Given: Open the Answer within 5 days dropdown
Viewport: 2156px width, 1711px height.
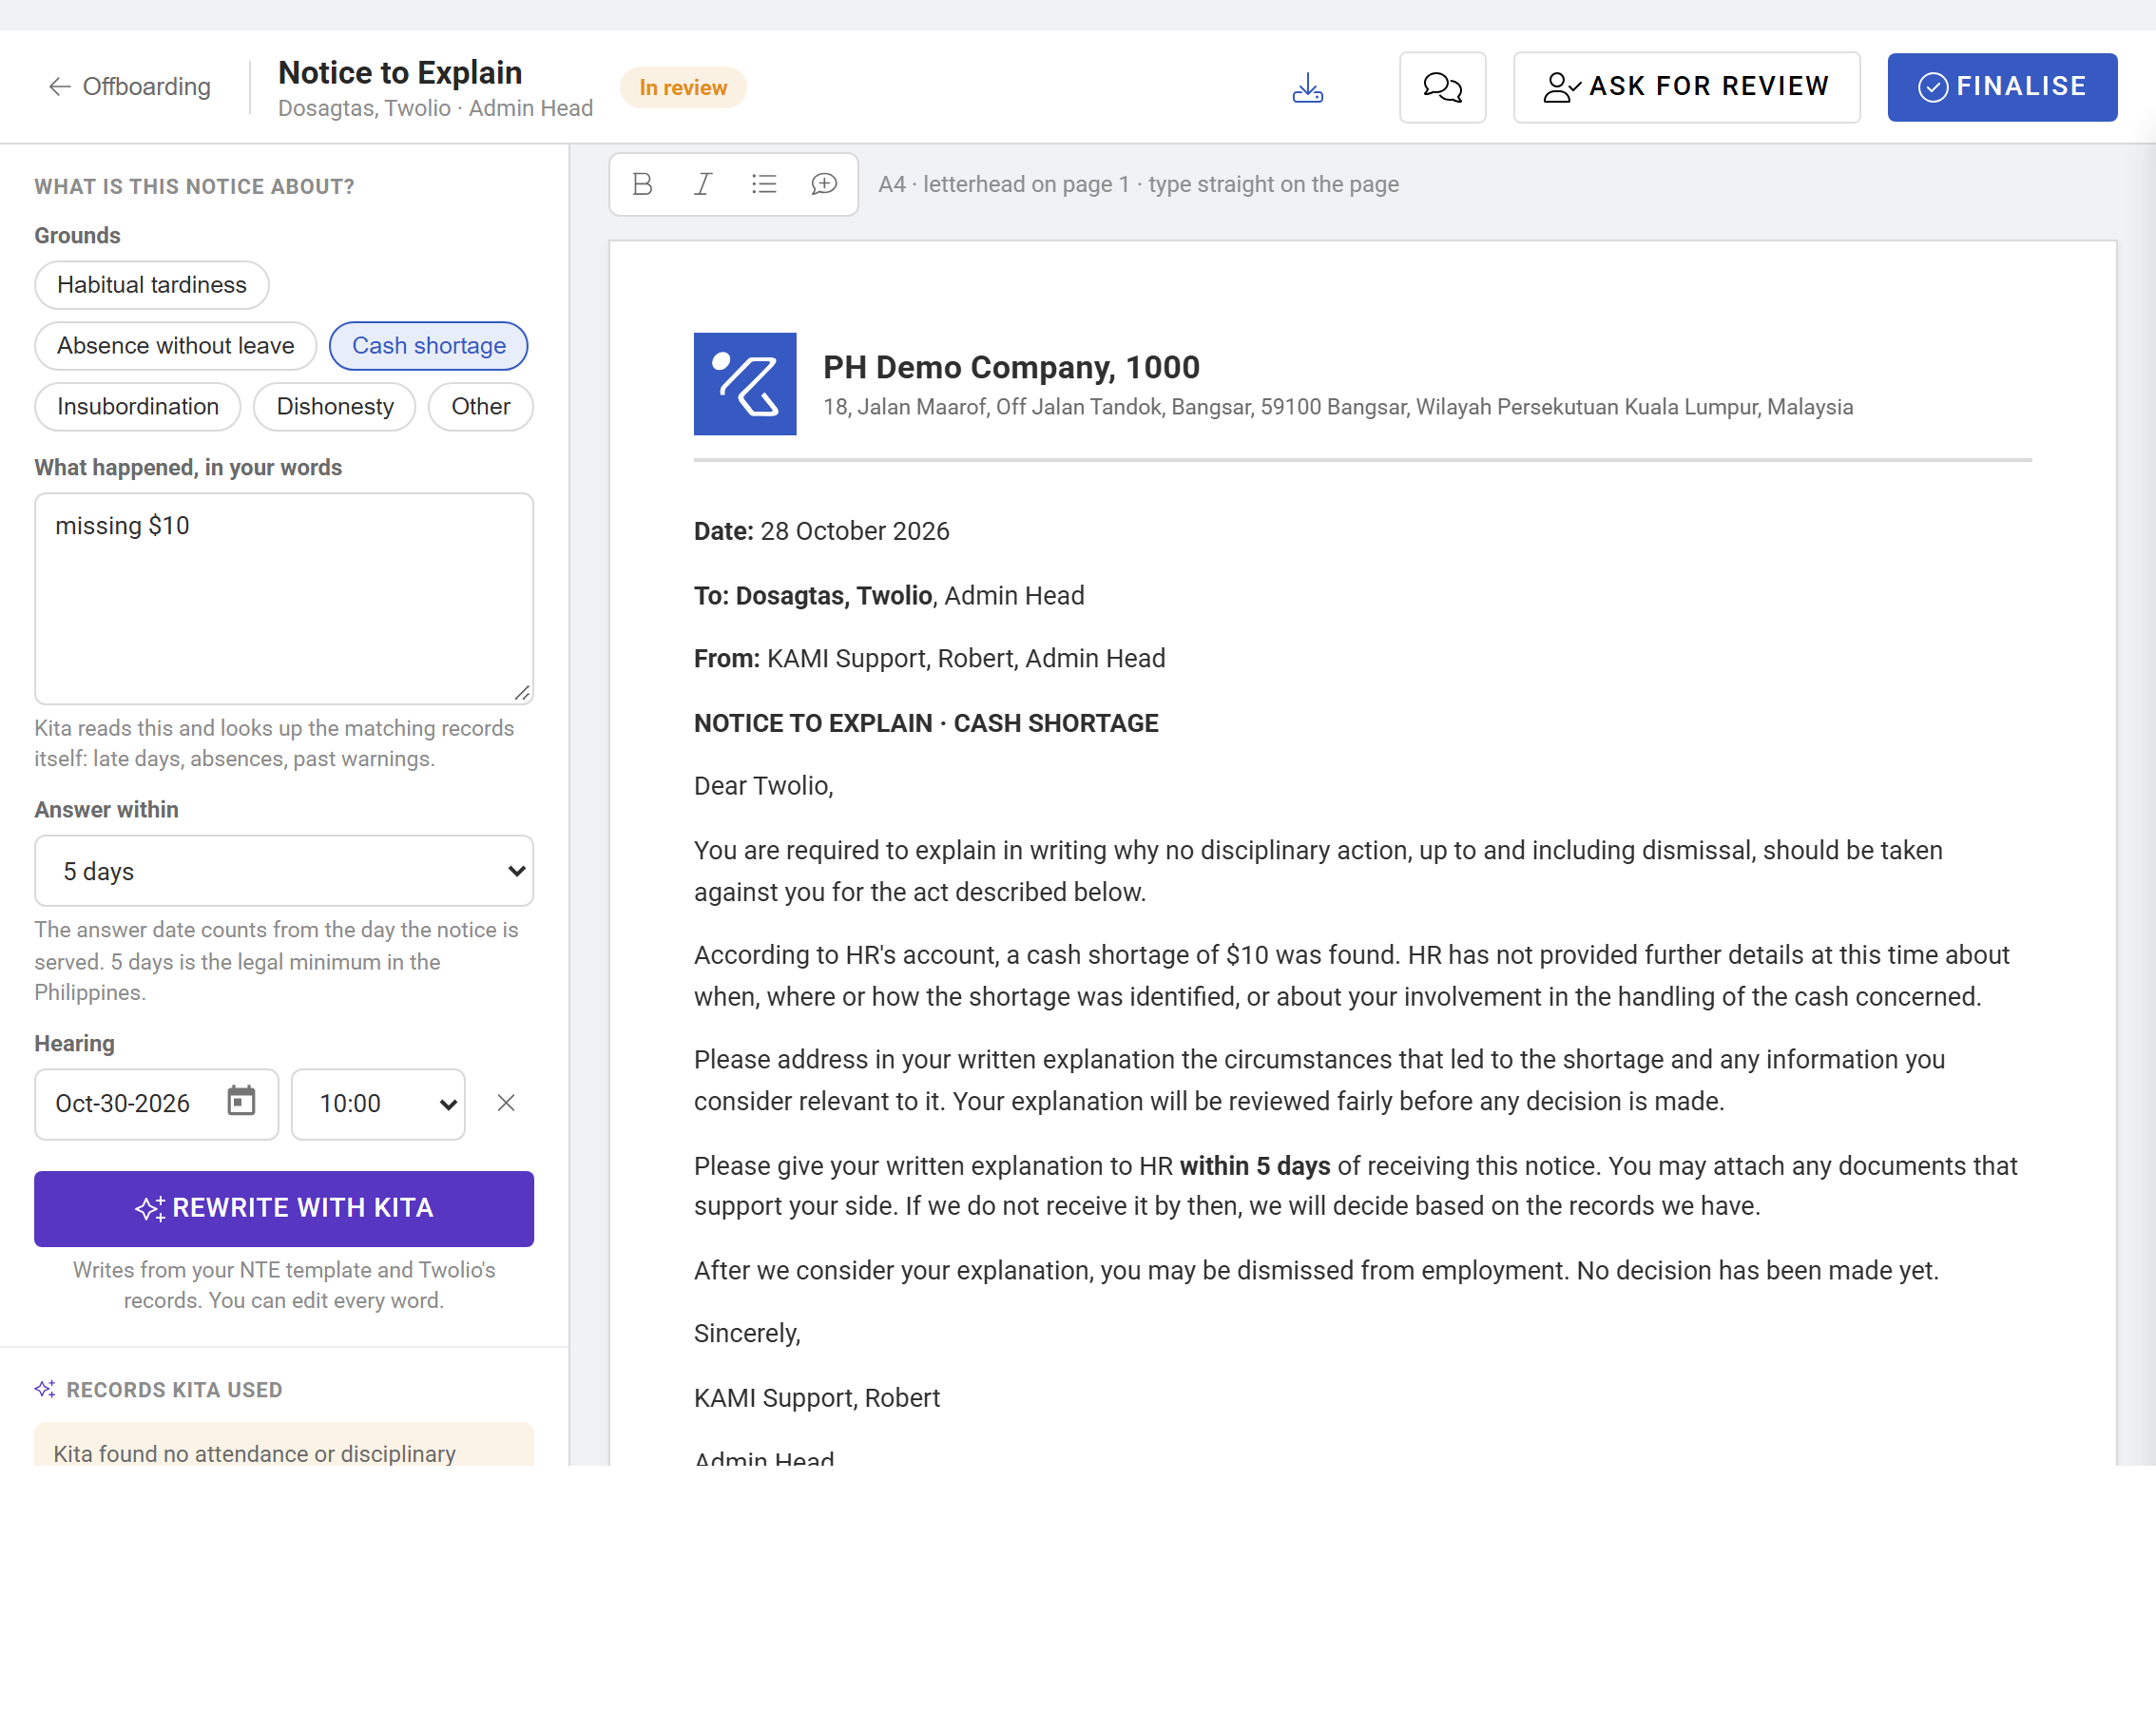Looking at the screenshot, I should [284, 871].
